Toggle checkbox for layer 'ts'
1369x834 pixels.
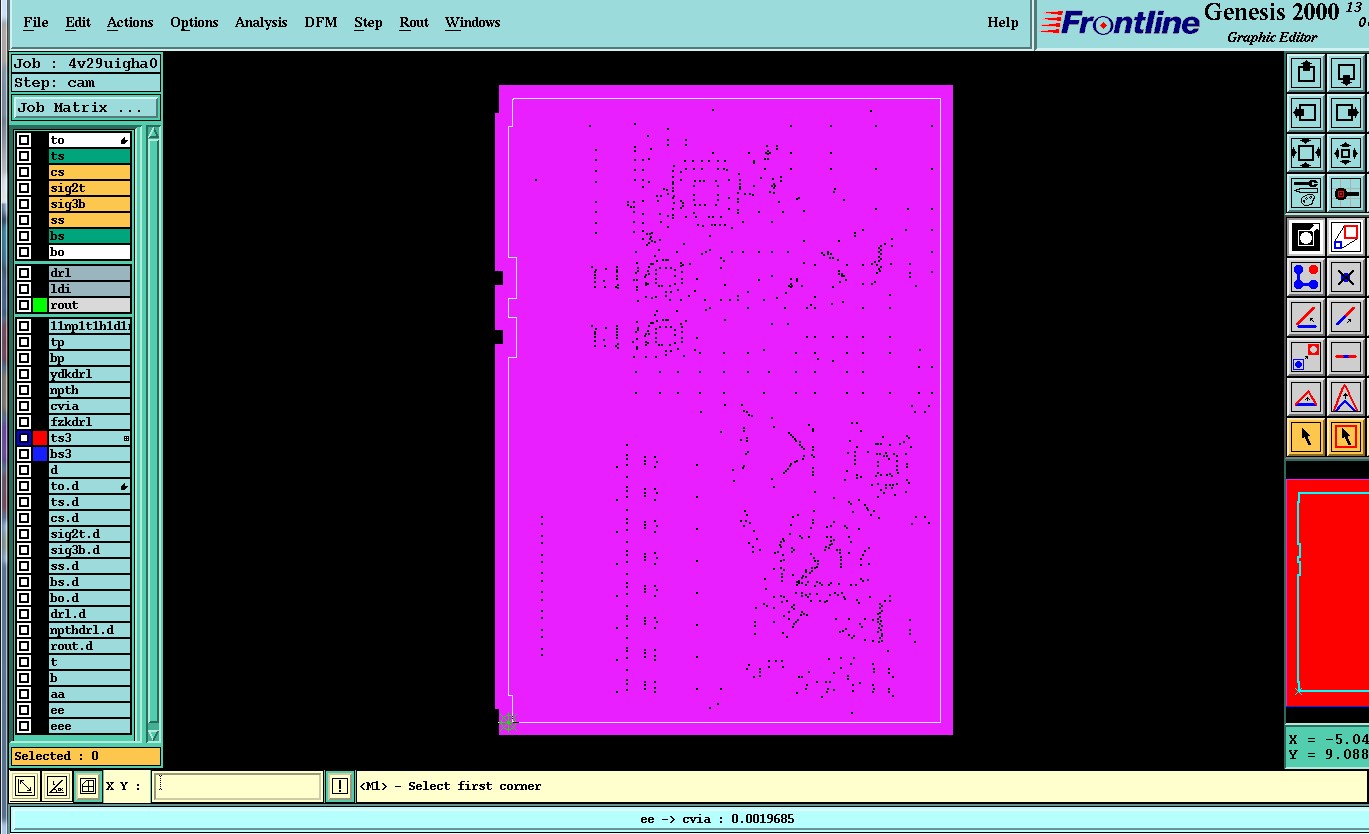tap(24, 156)
